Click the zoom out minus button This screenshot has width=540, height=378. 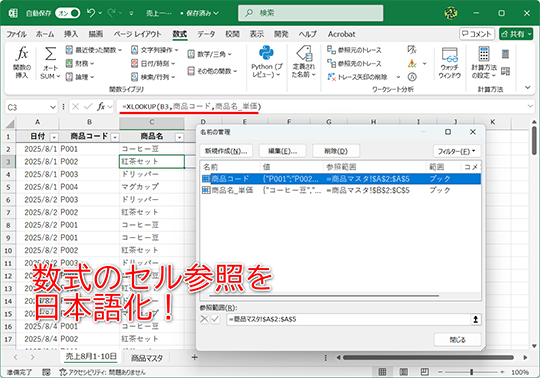[x=440, y=372]
